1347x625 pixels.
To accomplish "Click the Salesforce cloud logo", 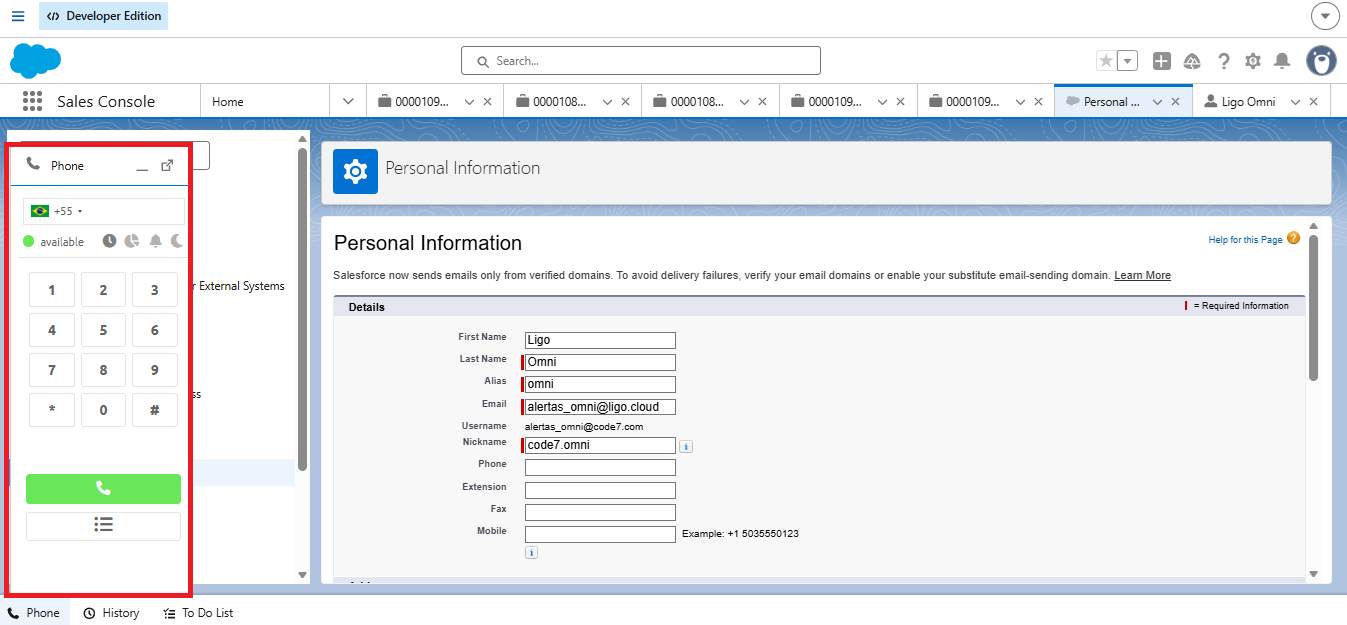I will tap(35, 61).
